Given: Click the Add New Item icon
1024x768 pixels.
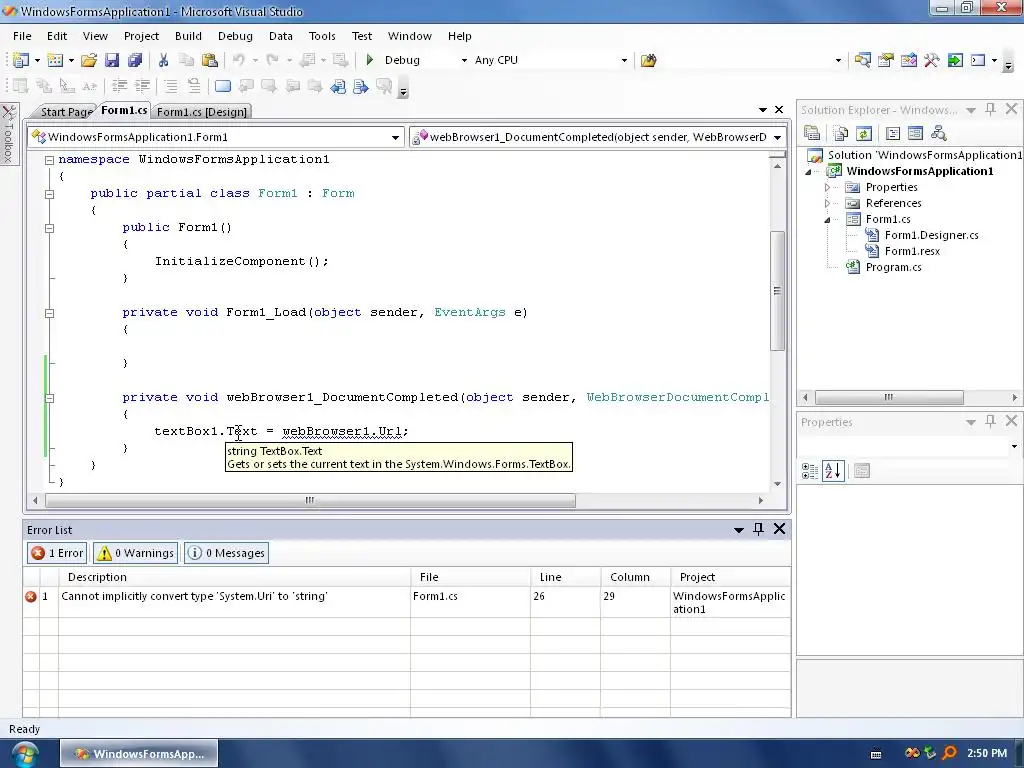Looking at the screenshot, I should click(x=56, y=60).
